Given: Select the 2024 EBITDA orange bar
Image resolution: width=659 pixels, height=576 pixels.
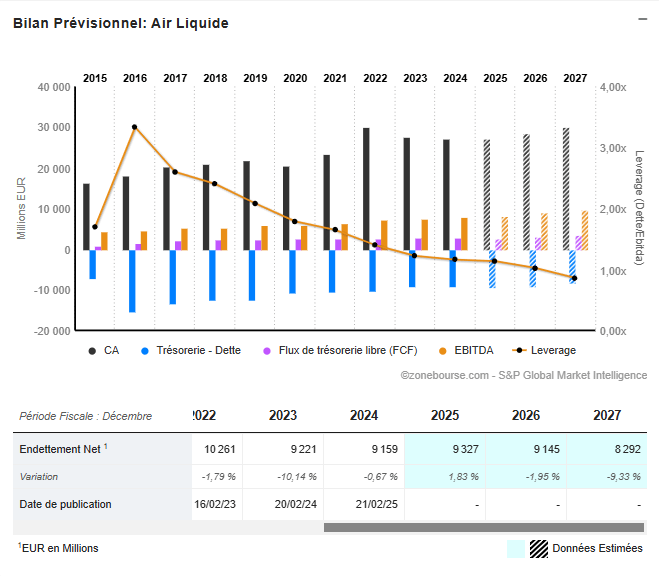Looking at the screenshot, I should pyautogui.click(x=464, y=234).
